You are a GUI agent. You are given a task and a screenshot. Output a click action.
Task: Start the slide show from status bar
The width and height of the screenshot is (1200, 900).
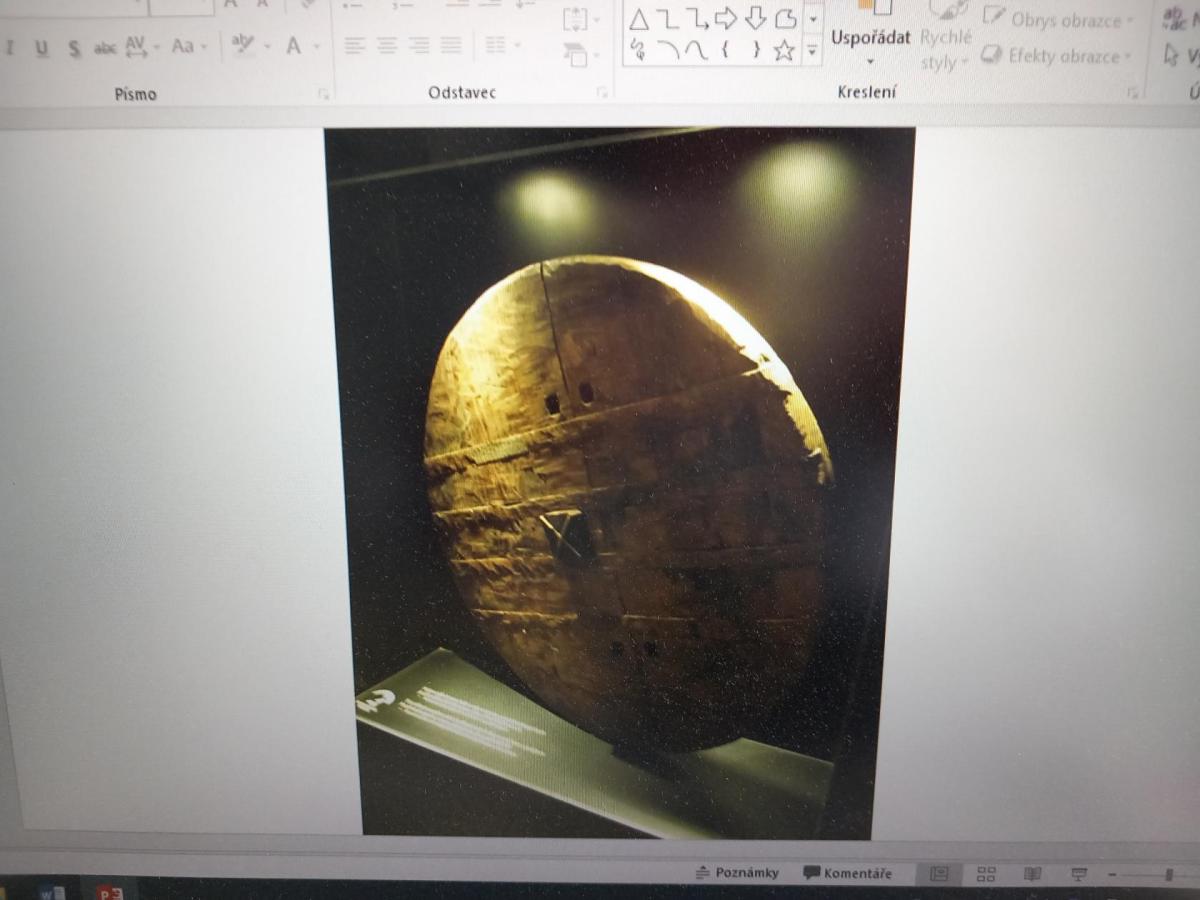(x=1079, y=874)
